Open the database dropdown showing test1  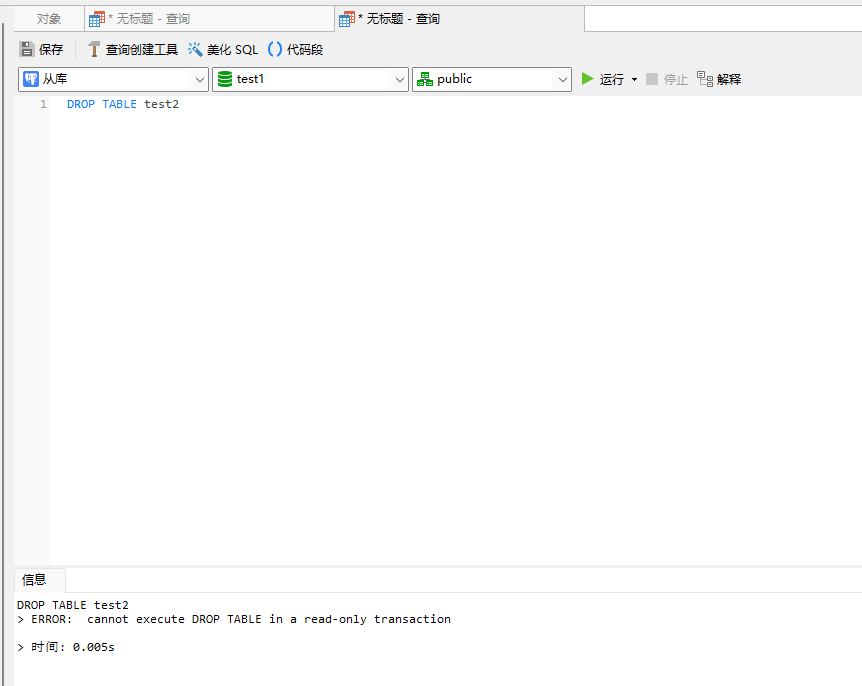(x=310, y=79)
